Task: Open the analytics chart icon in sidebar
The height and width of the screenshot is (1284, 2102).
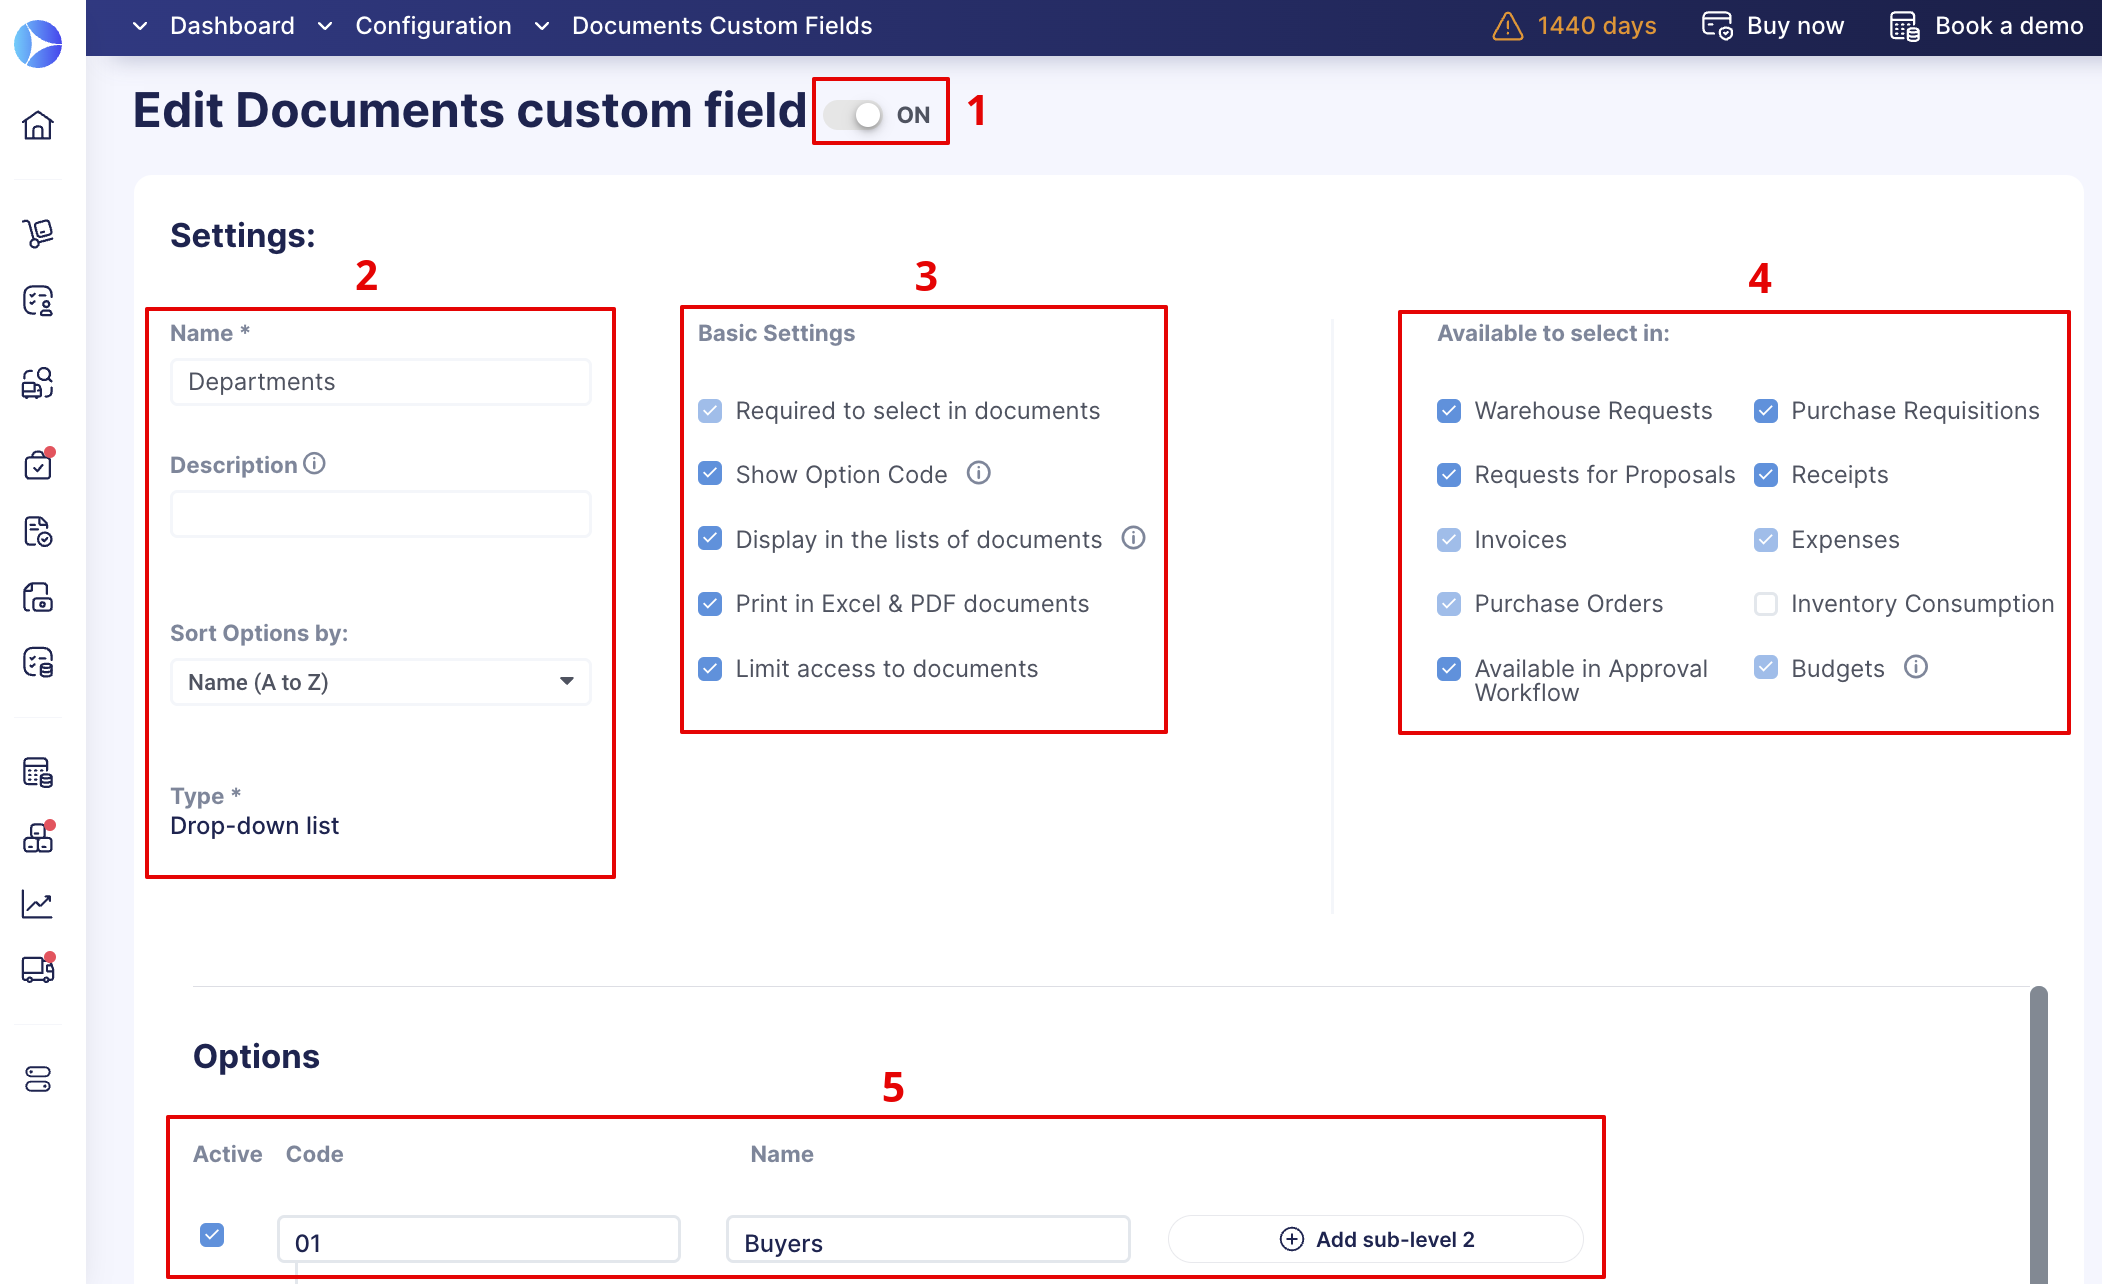Action: click(37, 904)
